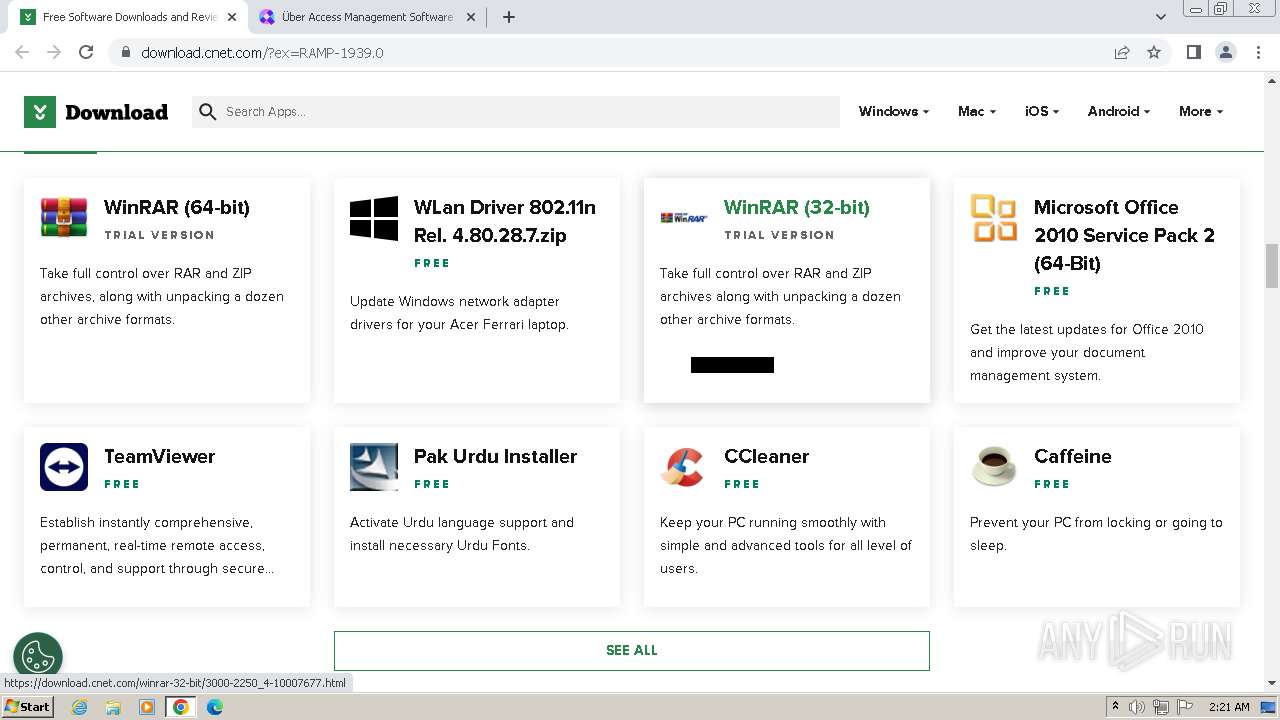
Task: Click the Download site logo text
Action: [x=116, y=112]
